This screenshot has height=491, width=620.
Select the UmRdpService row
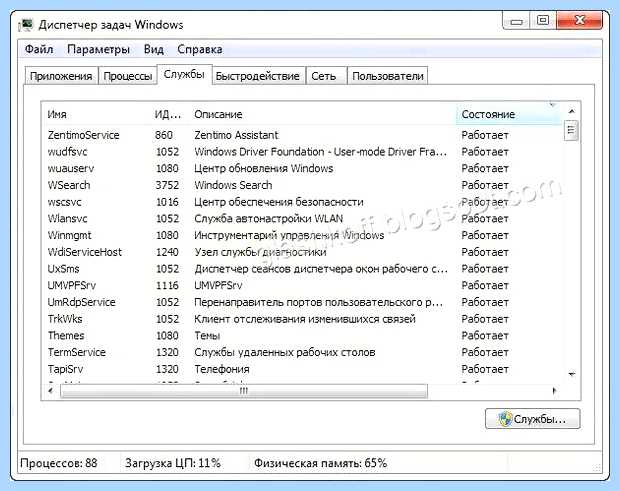(302, 302)
